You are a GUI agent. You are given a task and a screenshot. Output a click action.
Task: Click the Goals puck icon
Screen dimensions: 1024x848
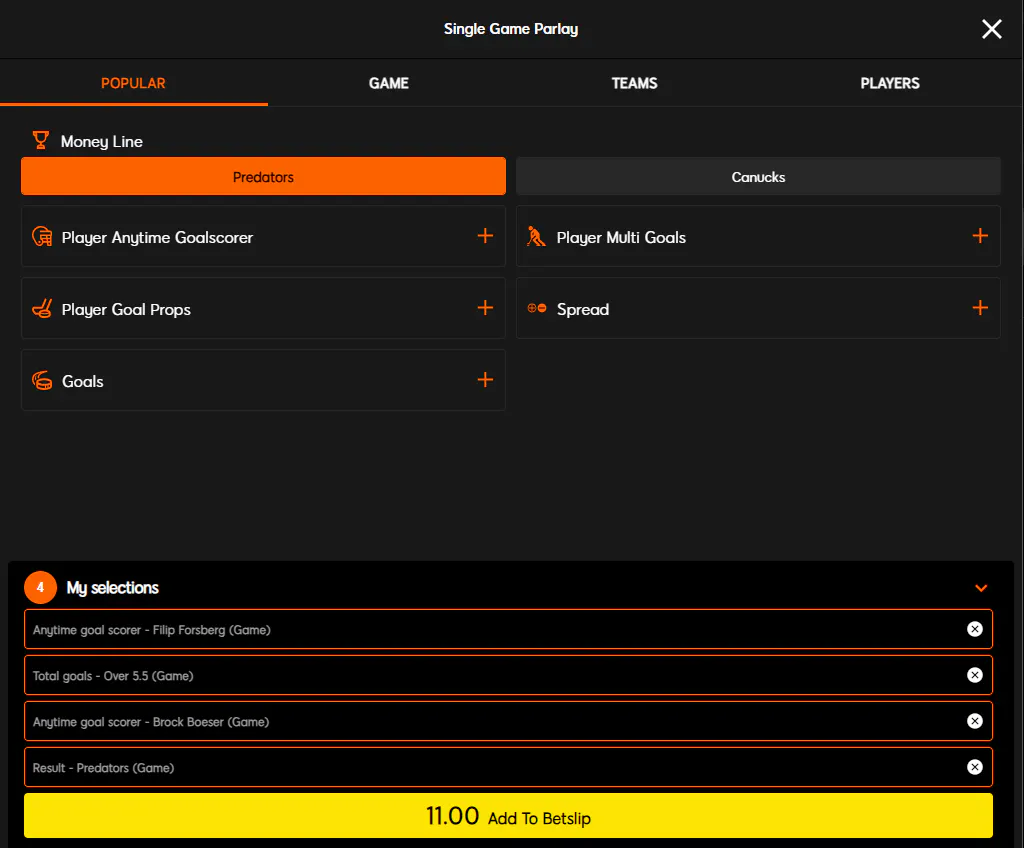[x=42, y=380]
